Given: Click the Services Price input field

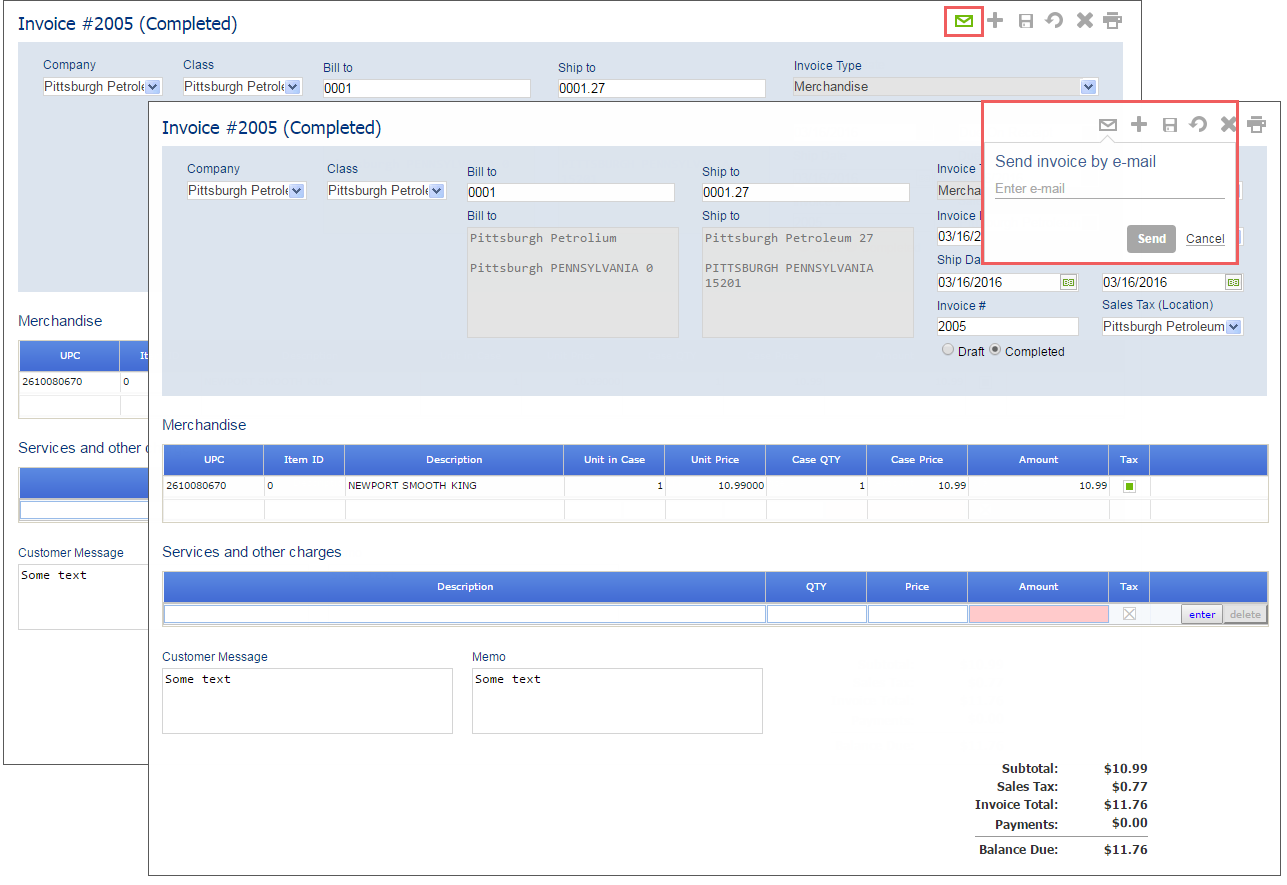Looking at the screenshot, I should coord(918,614).
